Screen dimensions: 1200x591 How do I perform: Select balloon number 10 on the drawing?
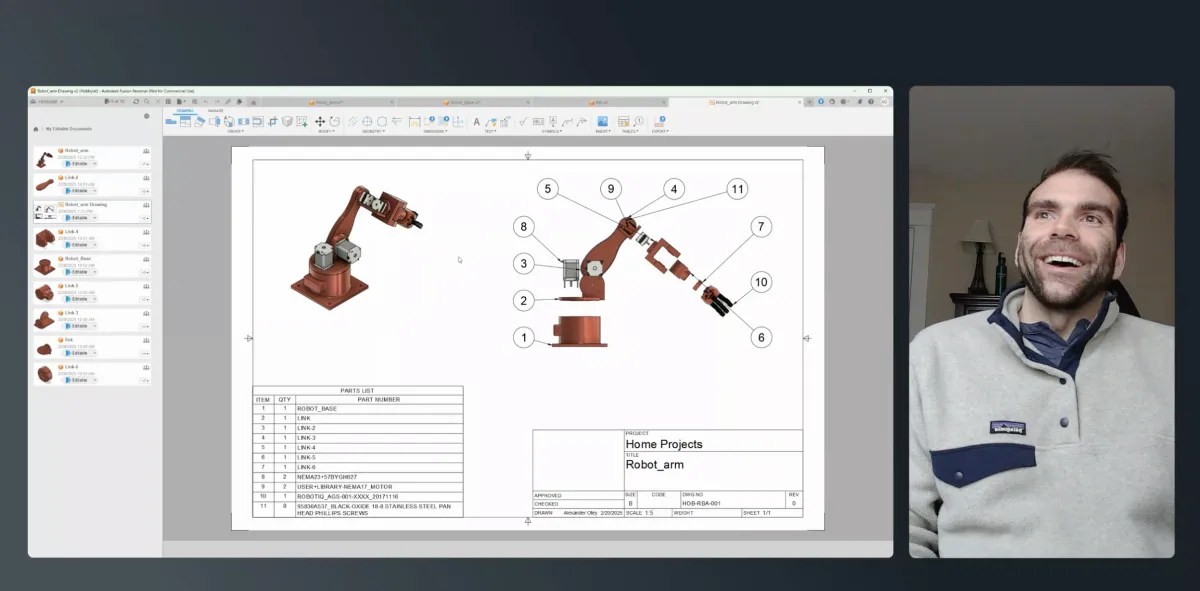pos(761,283)
